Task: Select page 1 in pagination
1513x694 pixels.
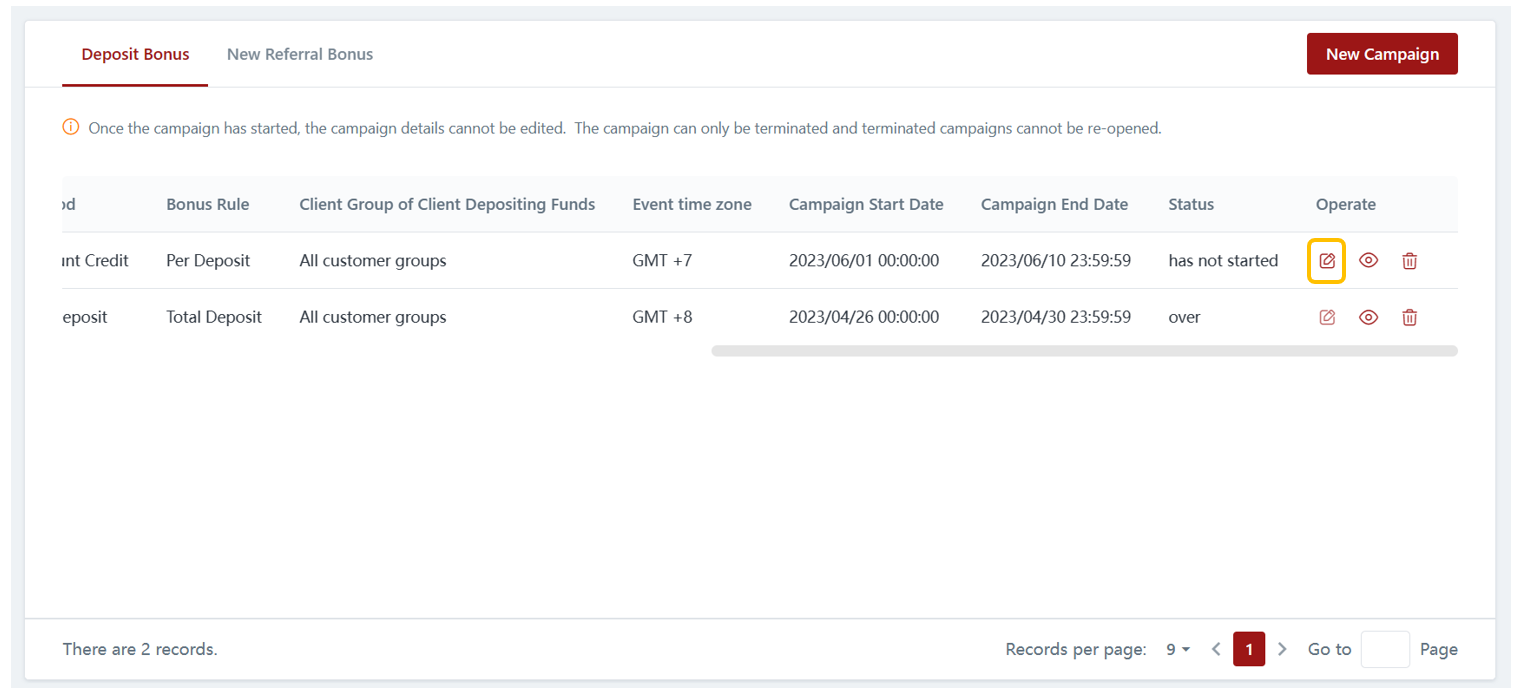Action: coord(1249,649)
